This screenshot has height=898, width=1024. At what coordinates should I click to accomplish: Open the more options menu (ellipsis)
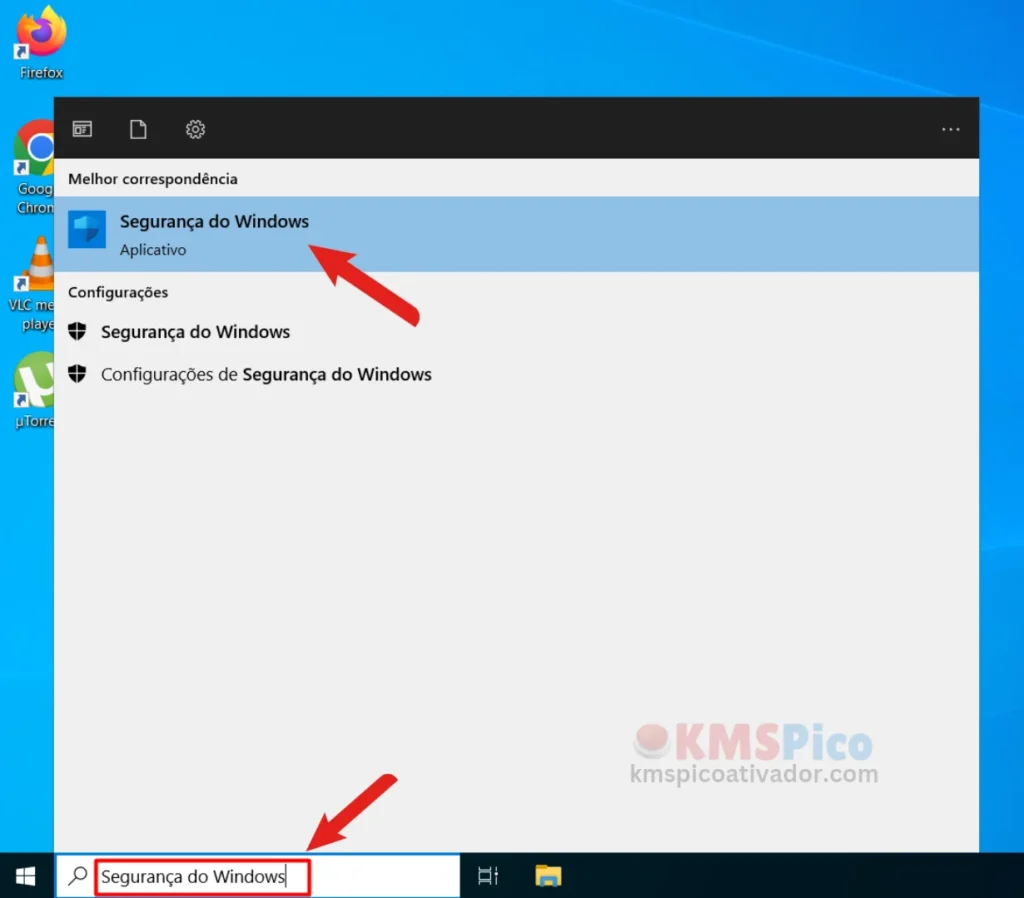coord(949,129)
